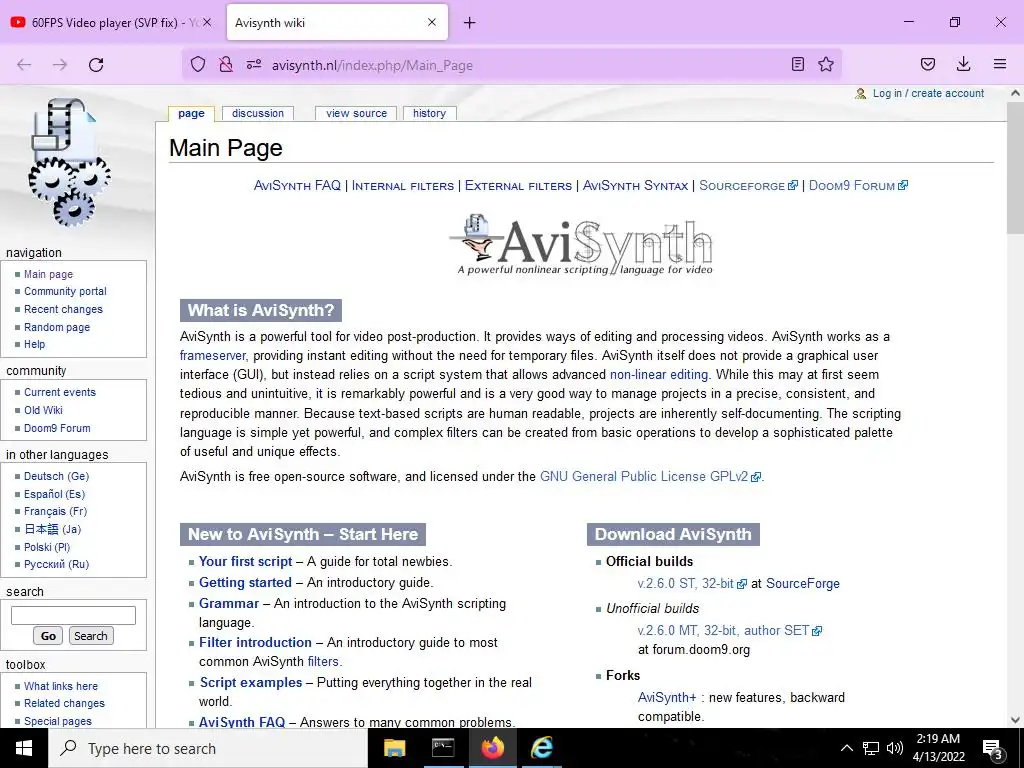Open Recent changes in sidebar
The height and width of the screenshot is (768, 1024).
(63, 310)
